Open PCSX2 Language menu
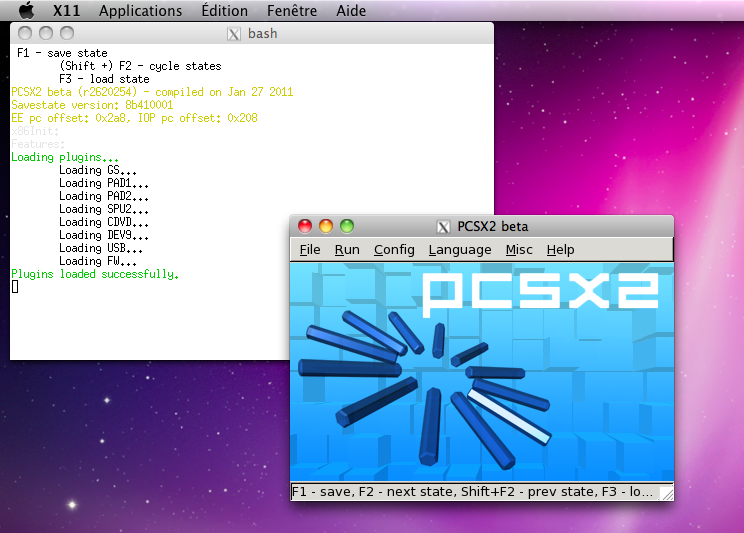 [x=460, y=250]
